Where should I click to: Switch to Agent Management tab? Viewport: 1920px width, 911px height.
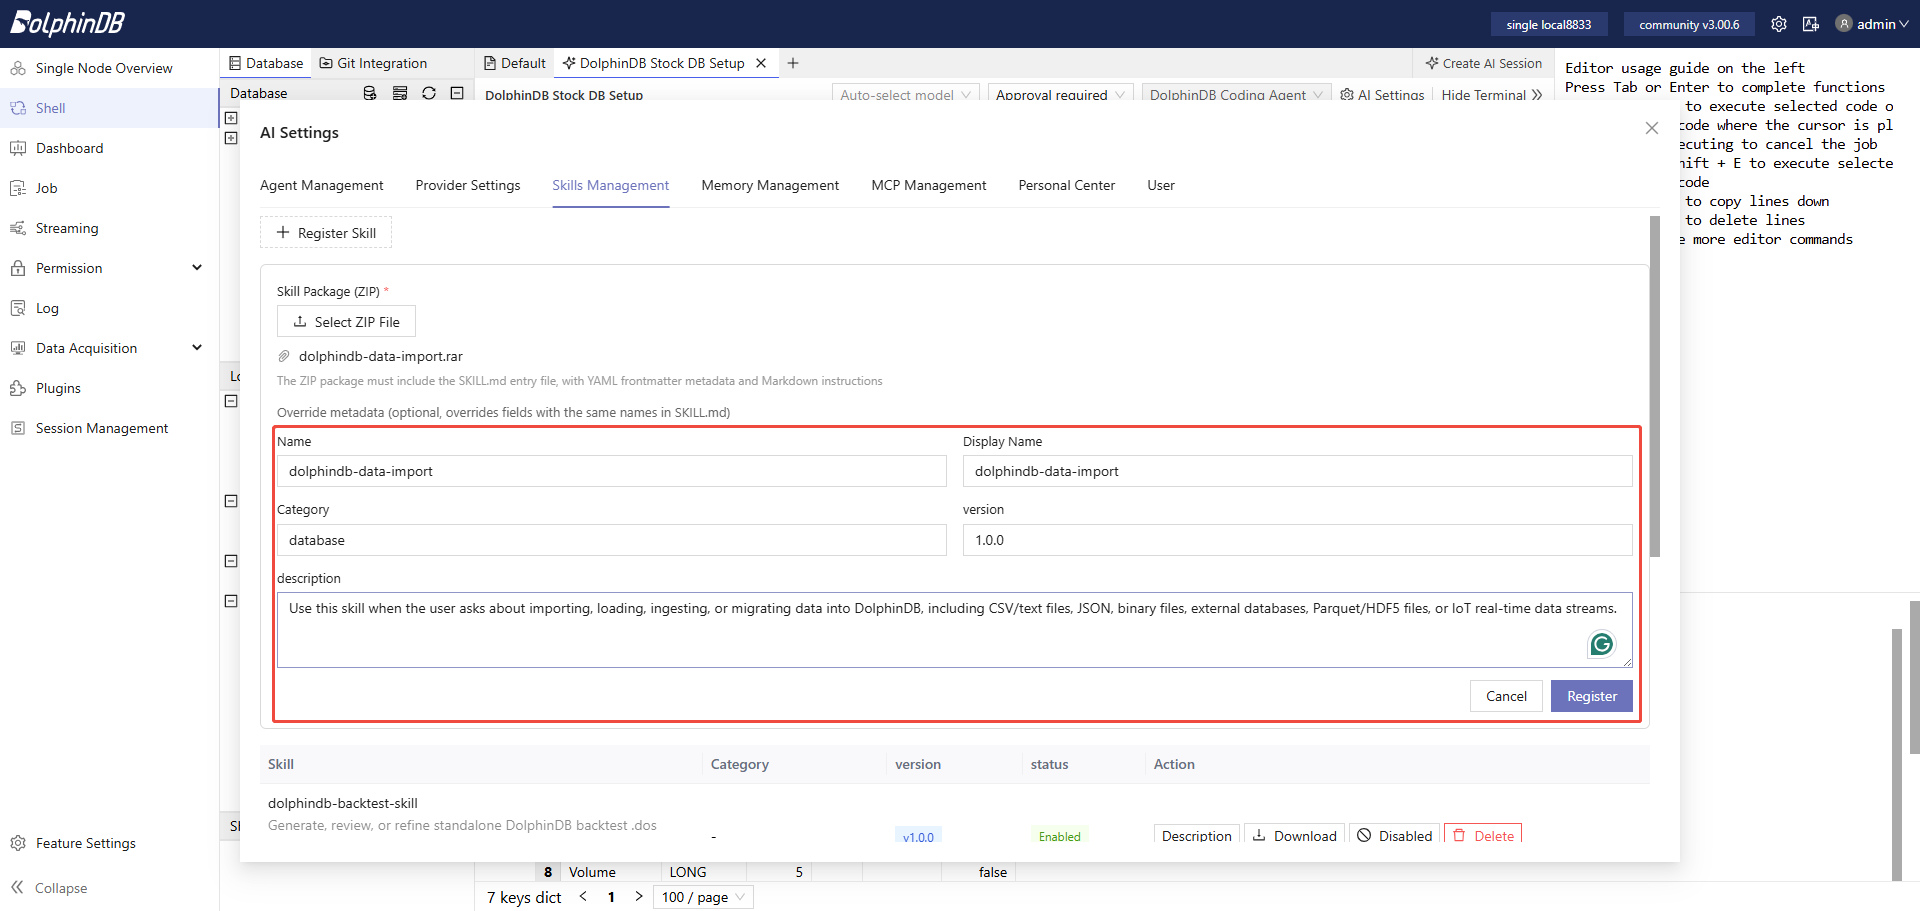[x=322, y=185]
